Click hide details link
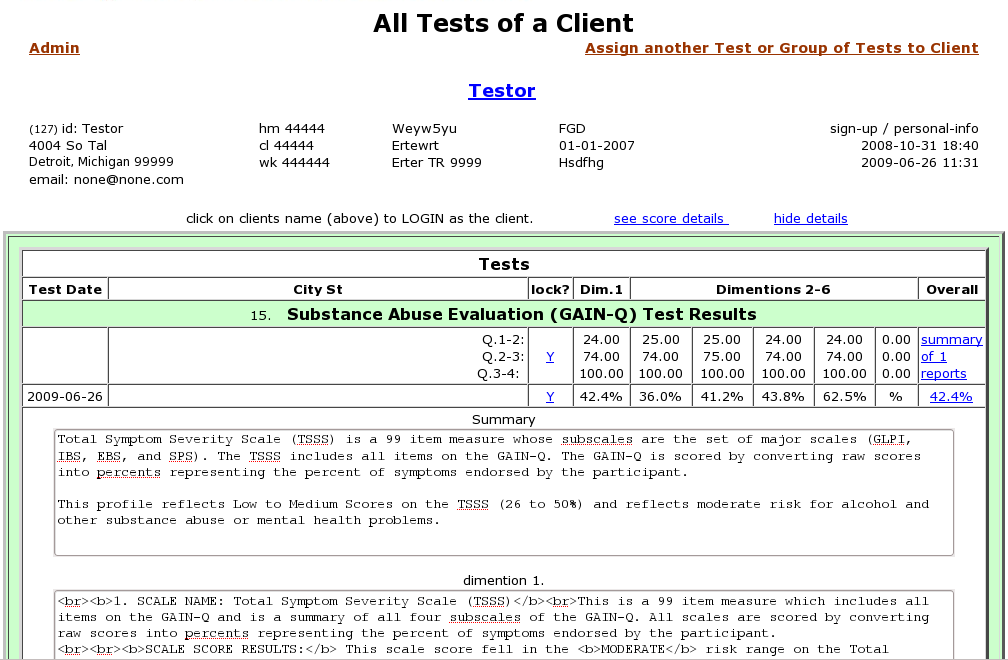This screenshot has height=660, width=1008. point(811,219)
